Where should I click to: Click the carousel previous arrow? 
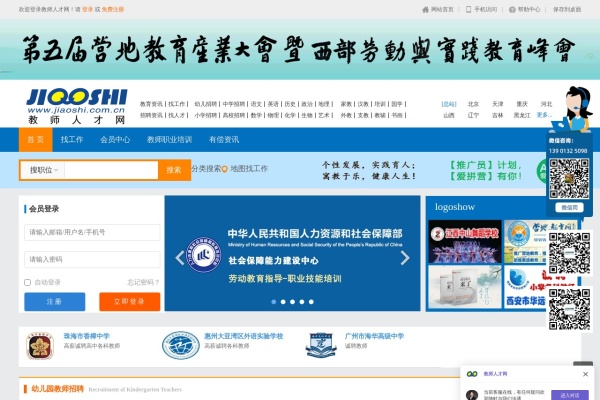(179, 258)
